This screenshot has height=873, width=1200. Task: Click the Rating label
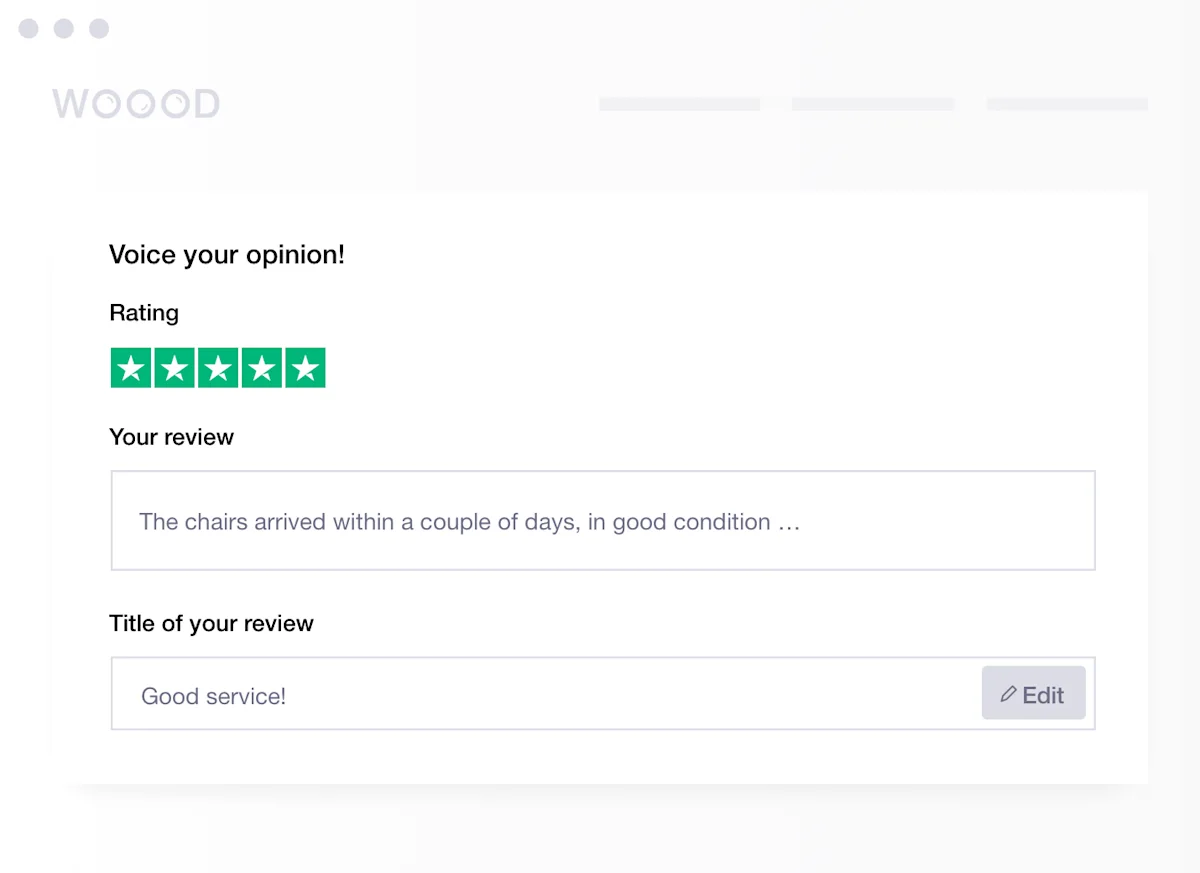[x=144, y=313]
